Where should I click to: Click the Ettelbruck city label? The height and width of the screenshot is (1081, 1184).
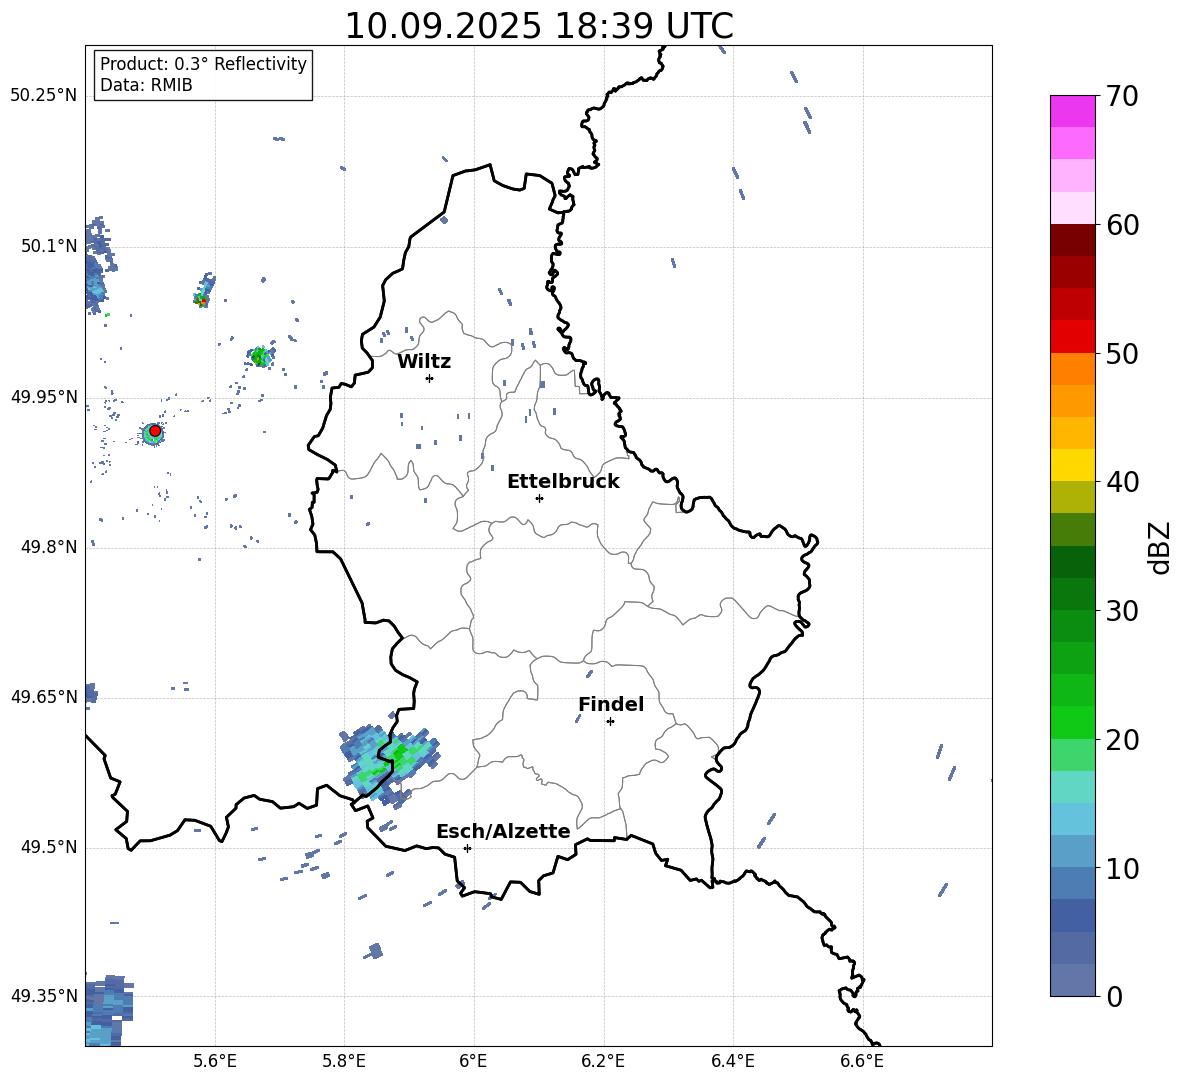tap(563, 482)
